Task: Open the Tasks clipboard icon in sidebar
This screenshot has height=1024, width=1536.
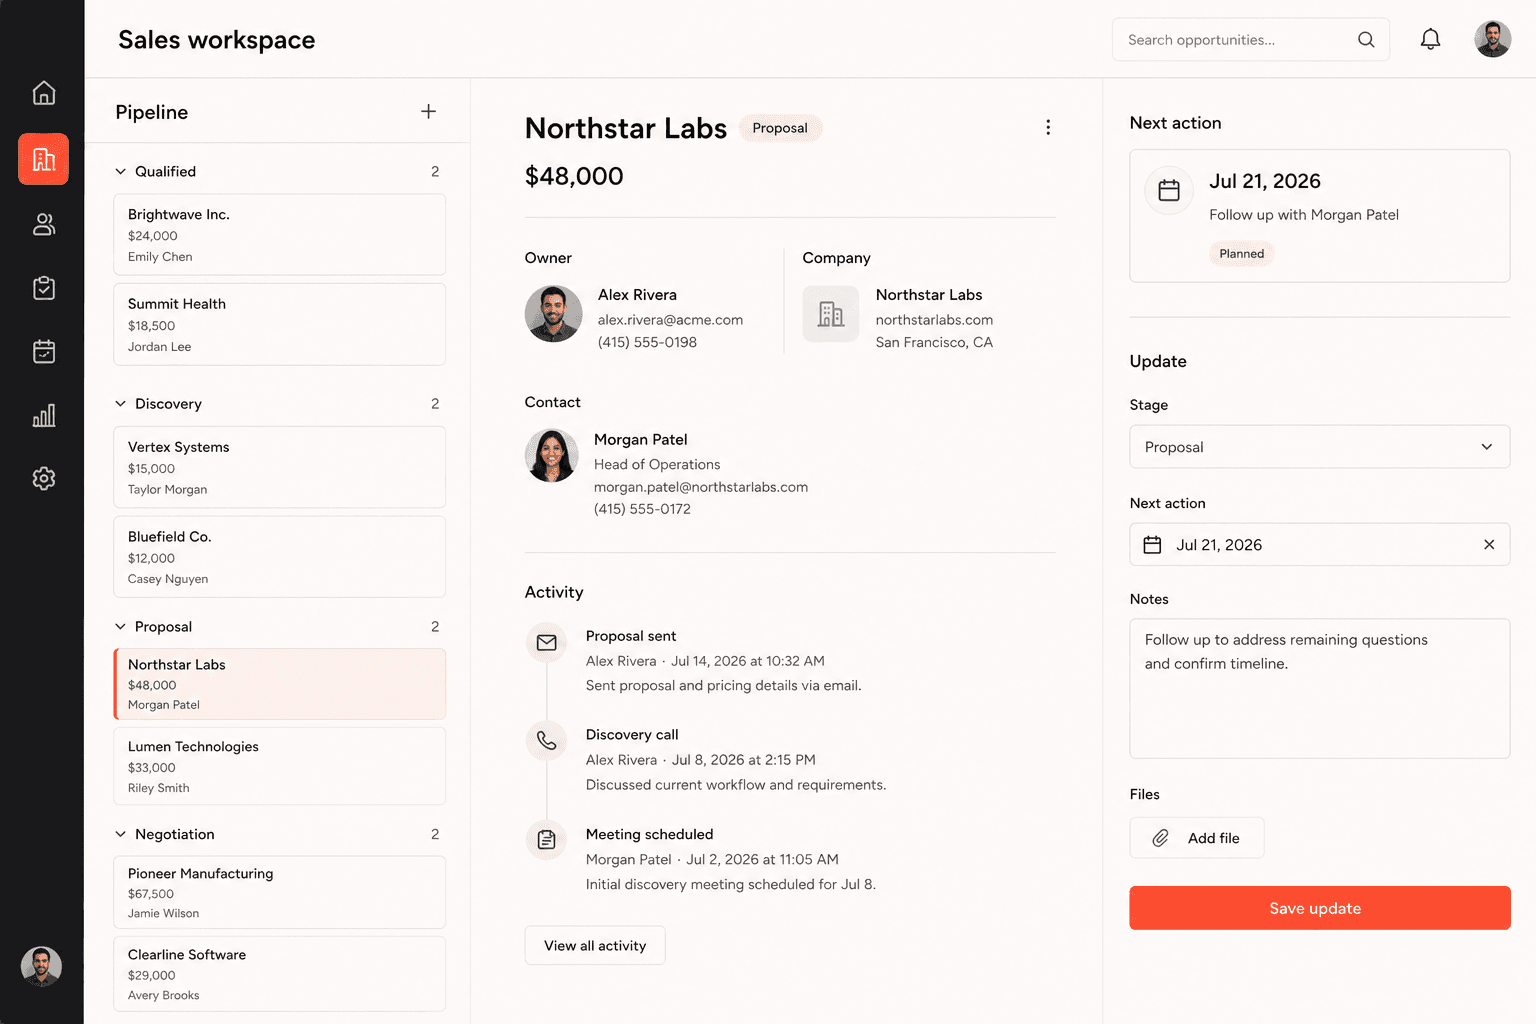Action: click(43, 288)
